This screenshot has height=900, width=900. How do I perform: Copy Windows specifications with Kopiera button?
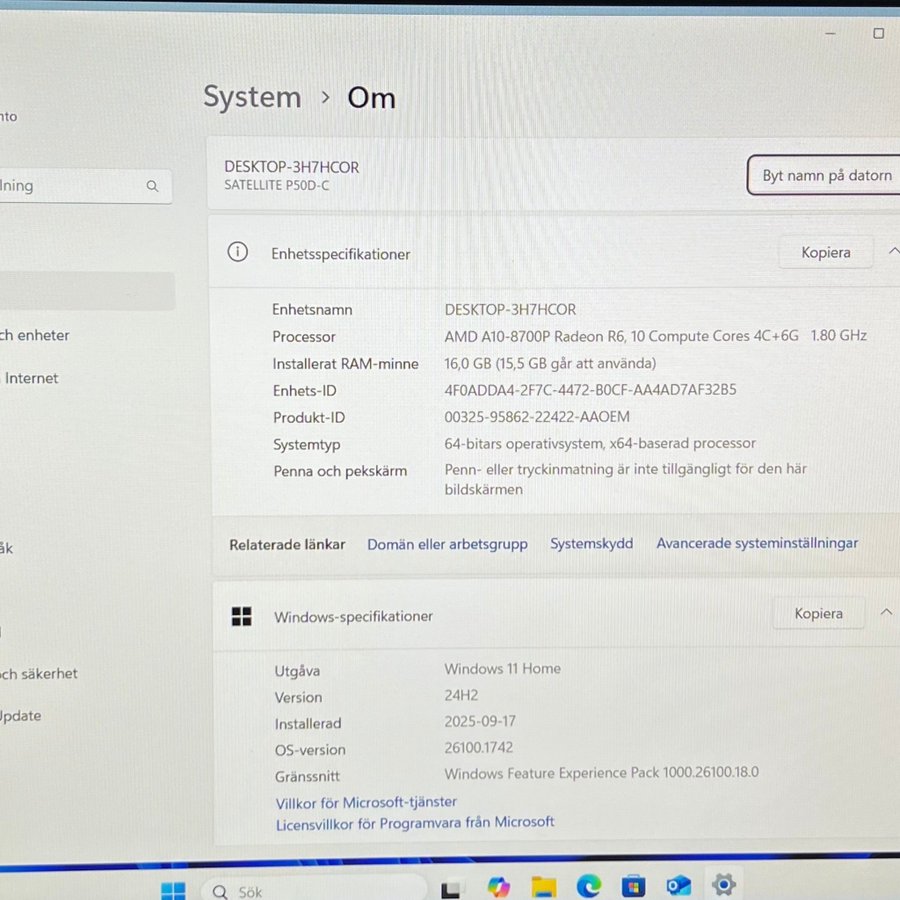(818, 614)
